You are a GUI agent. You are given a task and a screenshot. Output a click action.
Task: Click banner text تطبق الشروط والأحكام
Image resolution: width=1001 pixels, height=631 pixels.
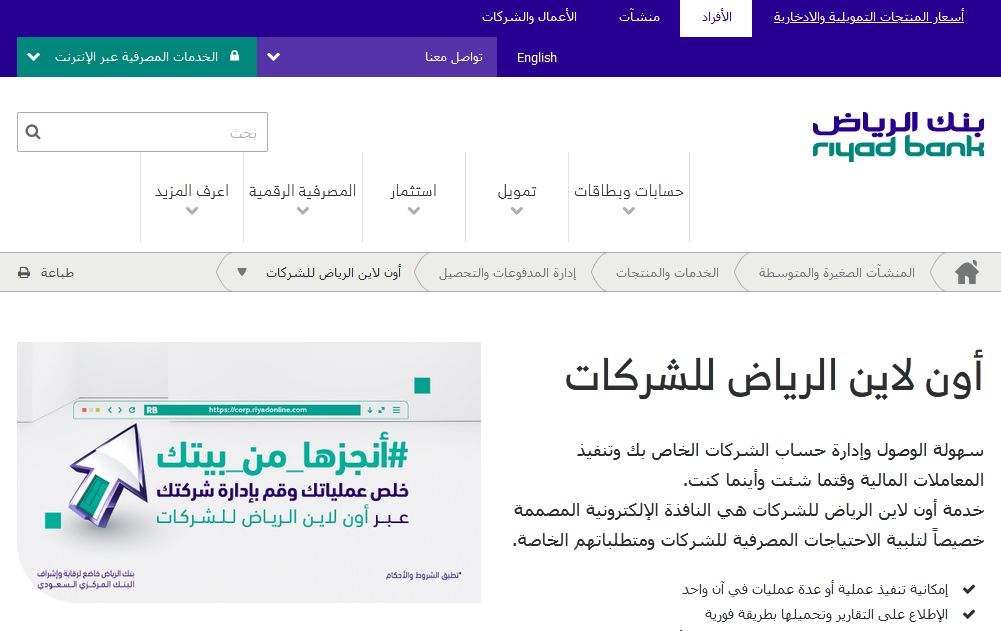423,575
